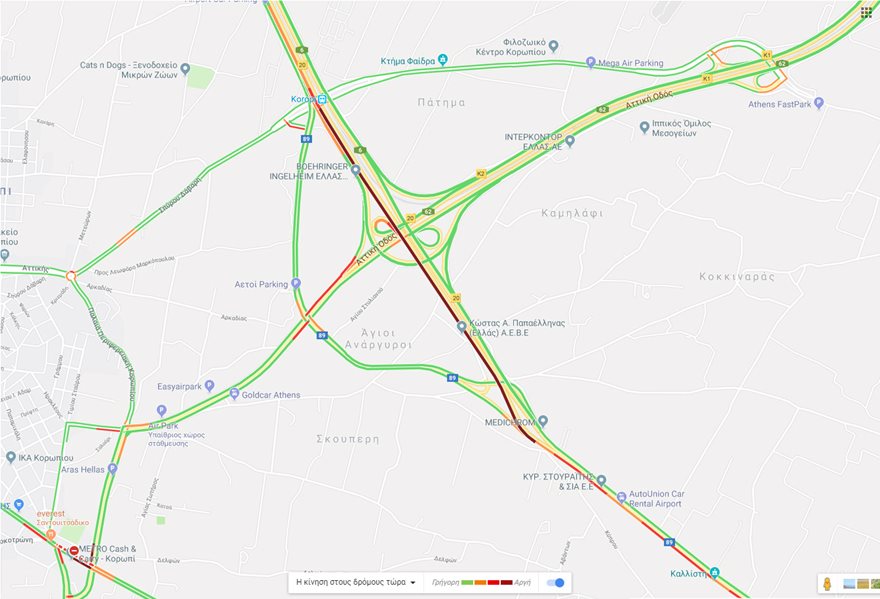Toggle the traffic layer switch off

(555, 583)
